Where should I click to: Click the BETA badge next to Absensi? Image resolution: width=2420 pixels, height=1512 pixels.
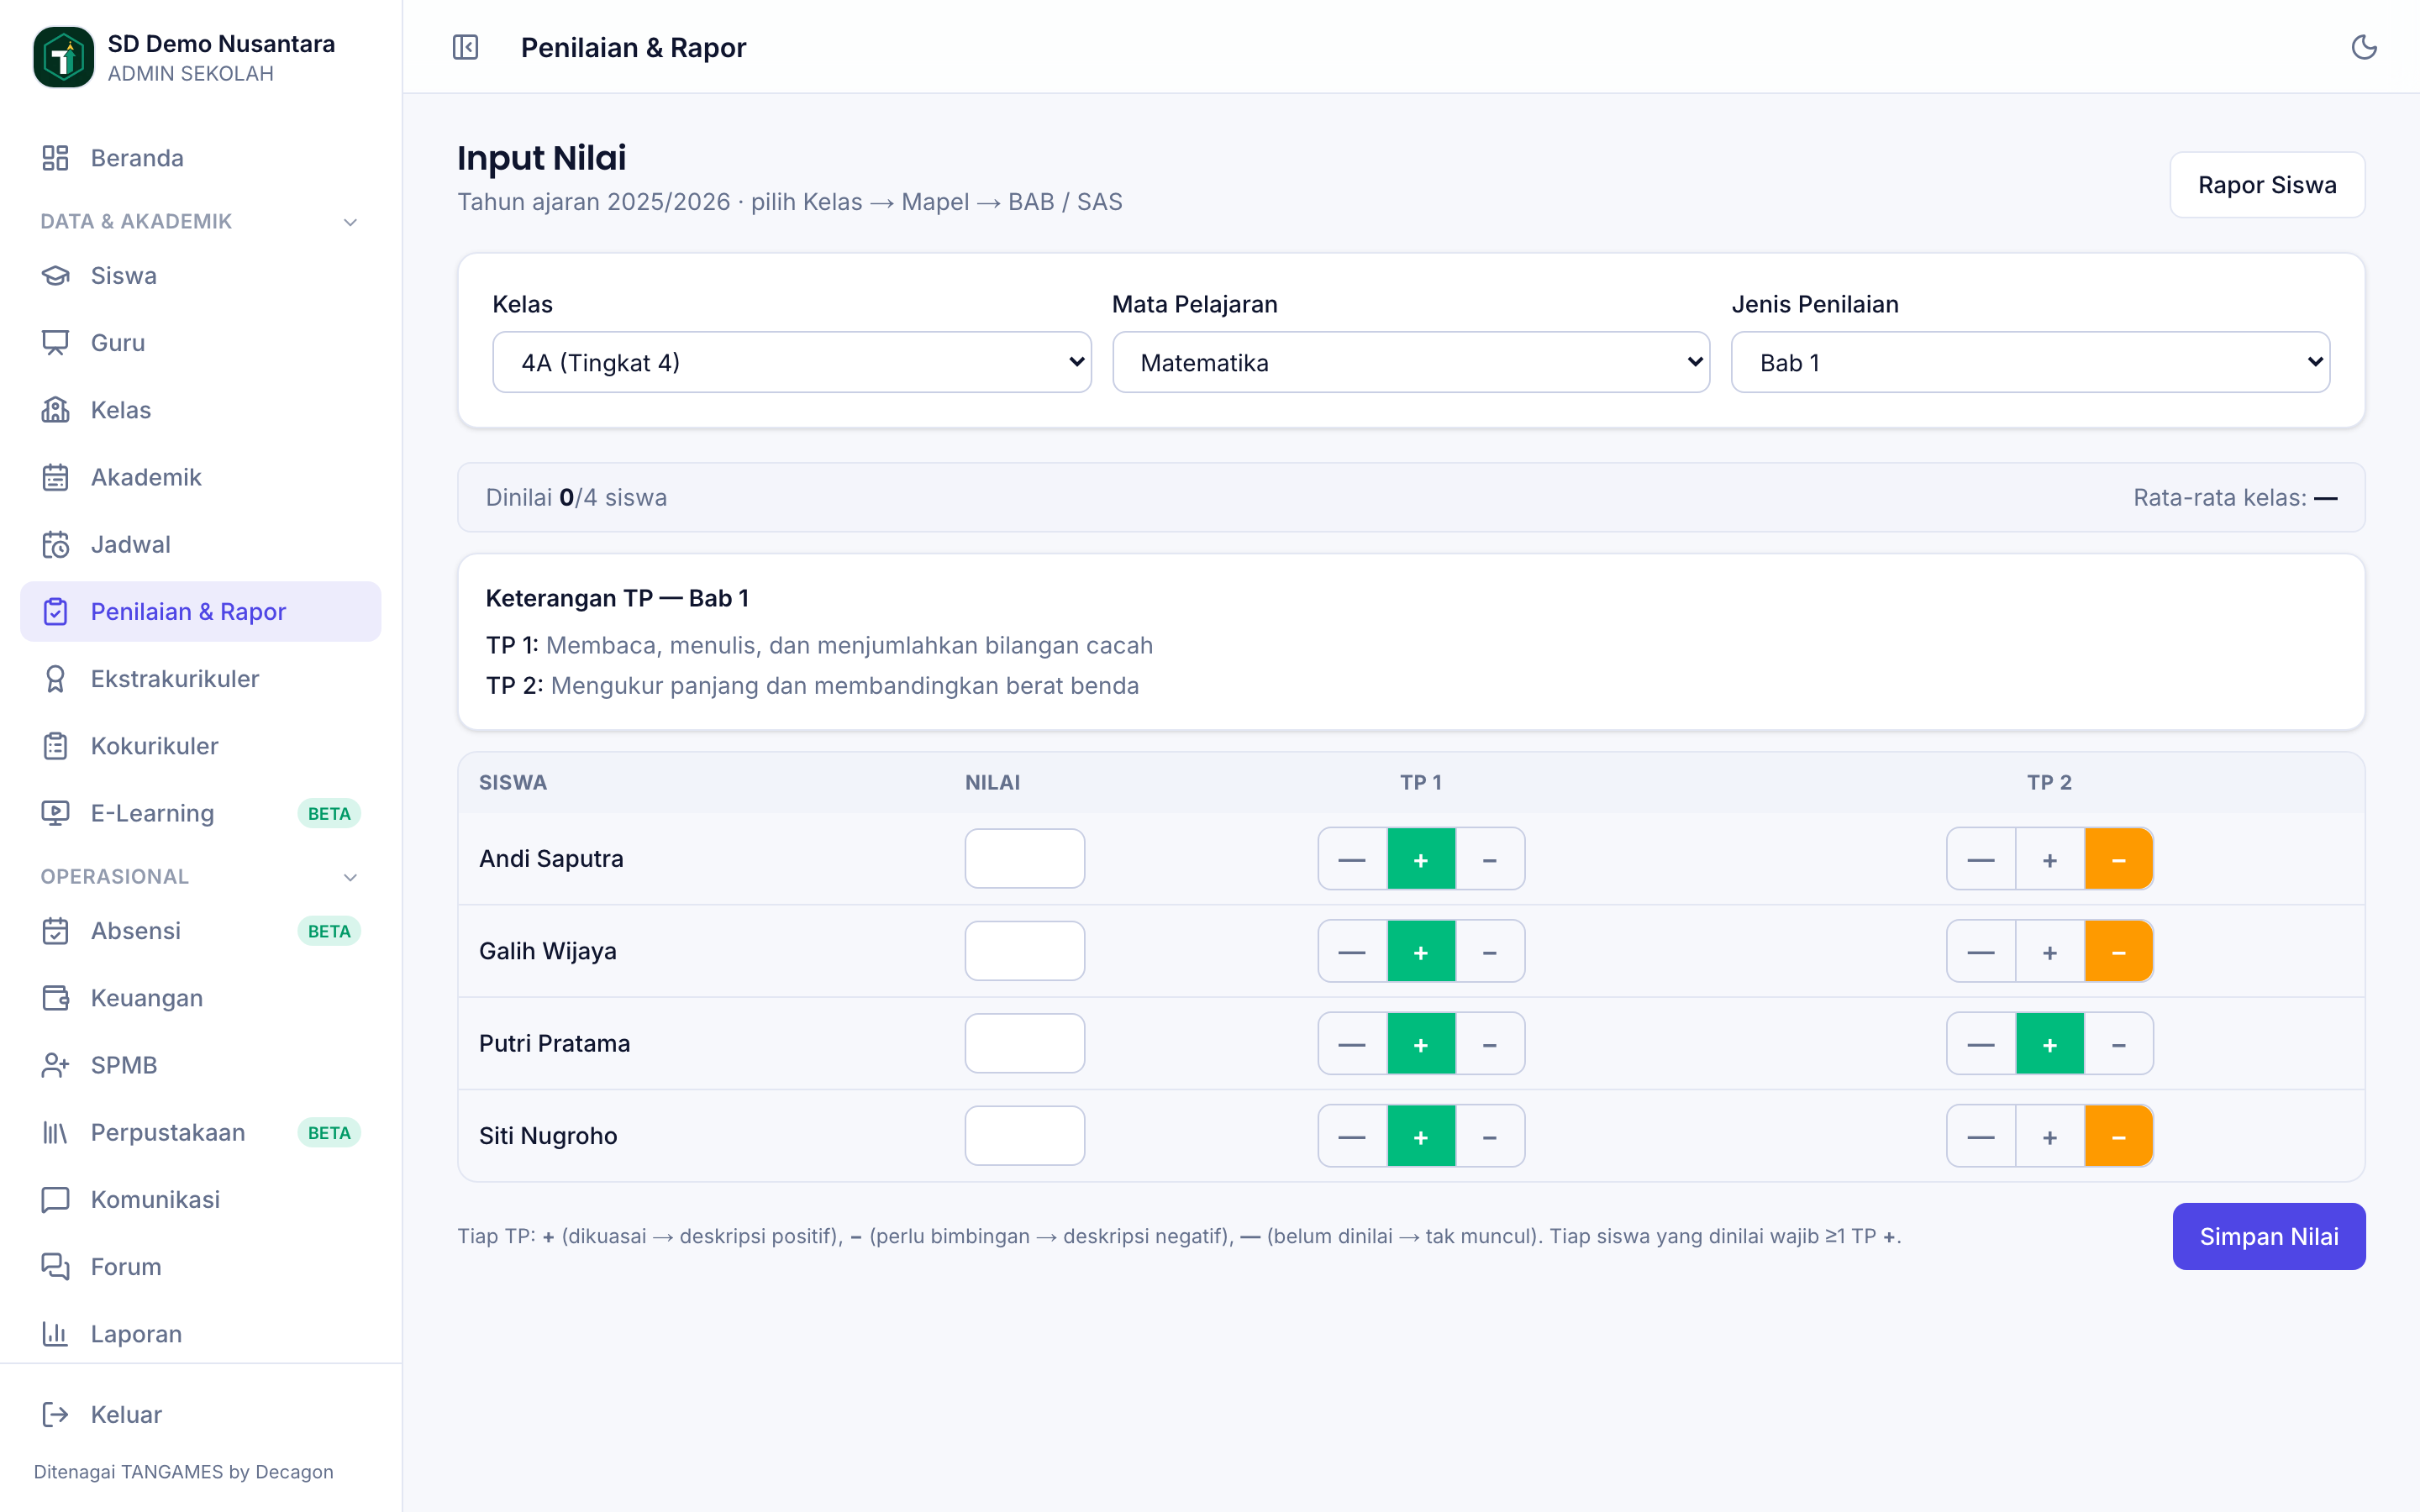click(329, 931)
